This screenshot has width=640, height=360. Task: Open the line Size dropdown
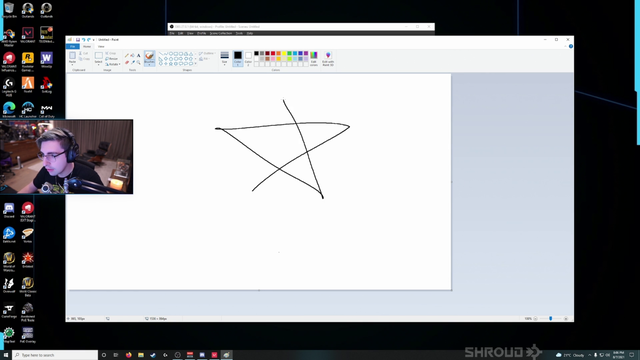224,59
